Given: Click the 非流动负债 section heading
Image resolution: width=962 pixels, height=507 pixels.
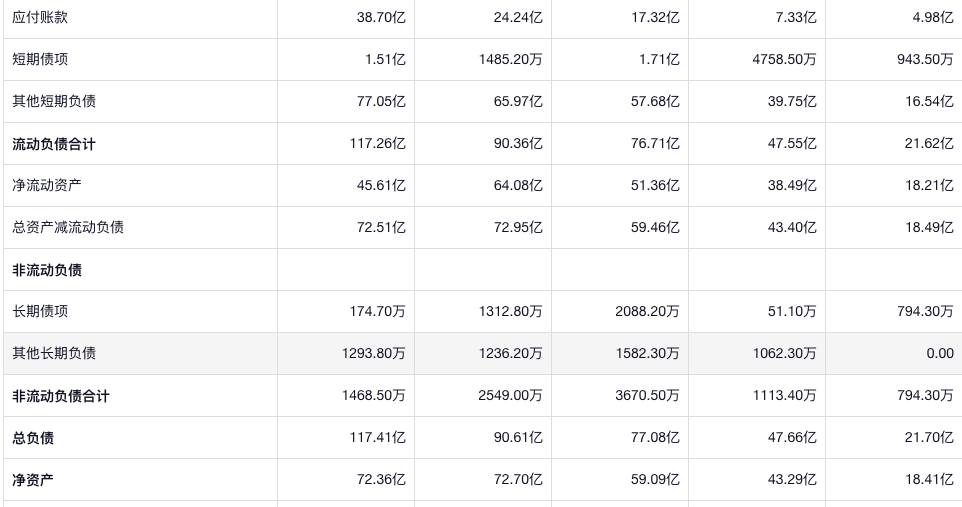Looking at the screenshot, I should 47,270.
